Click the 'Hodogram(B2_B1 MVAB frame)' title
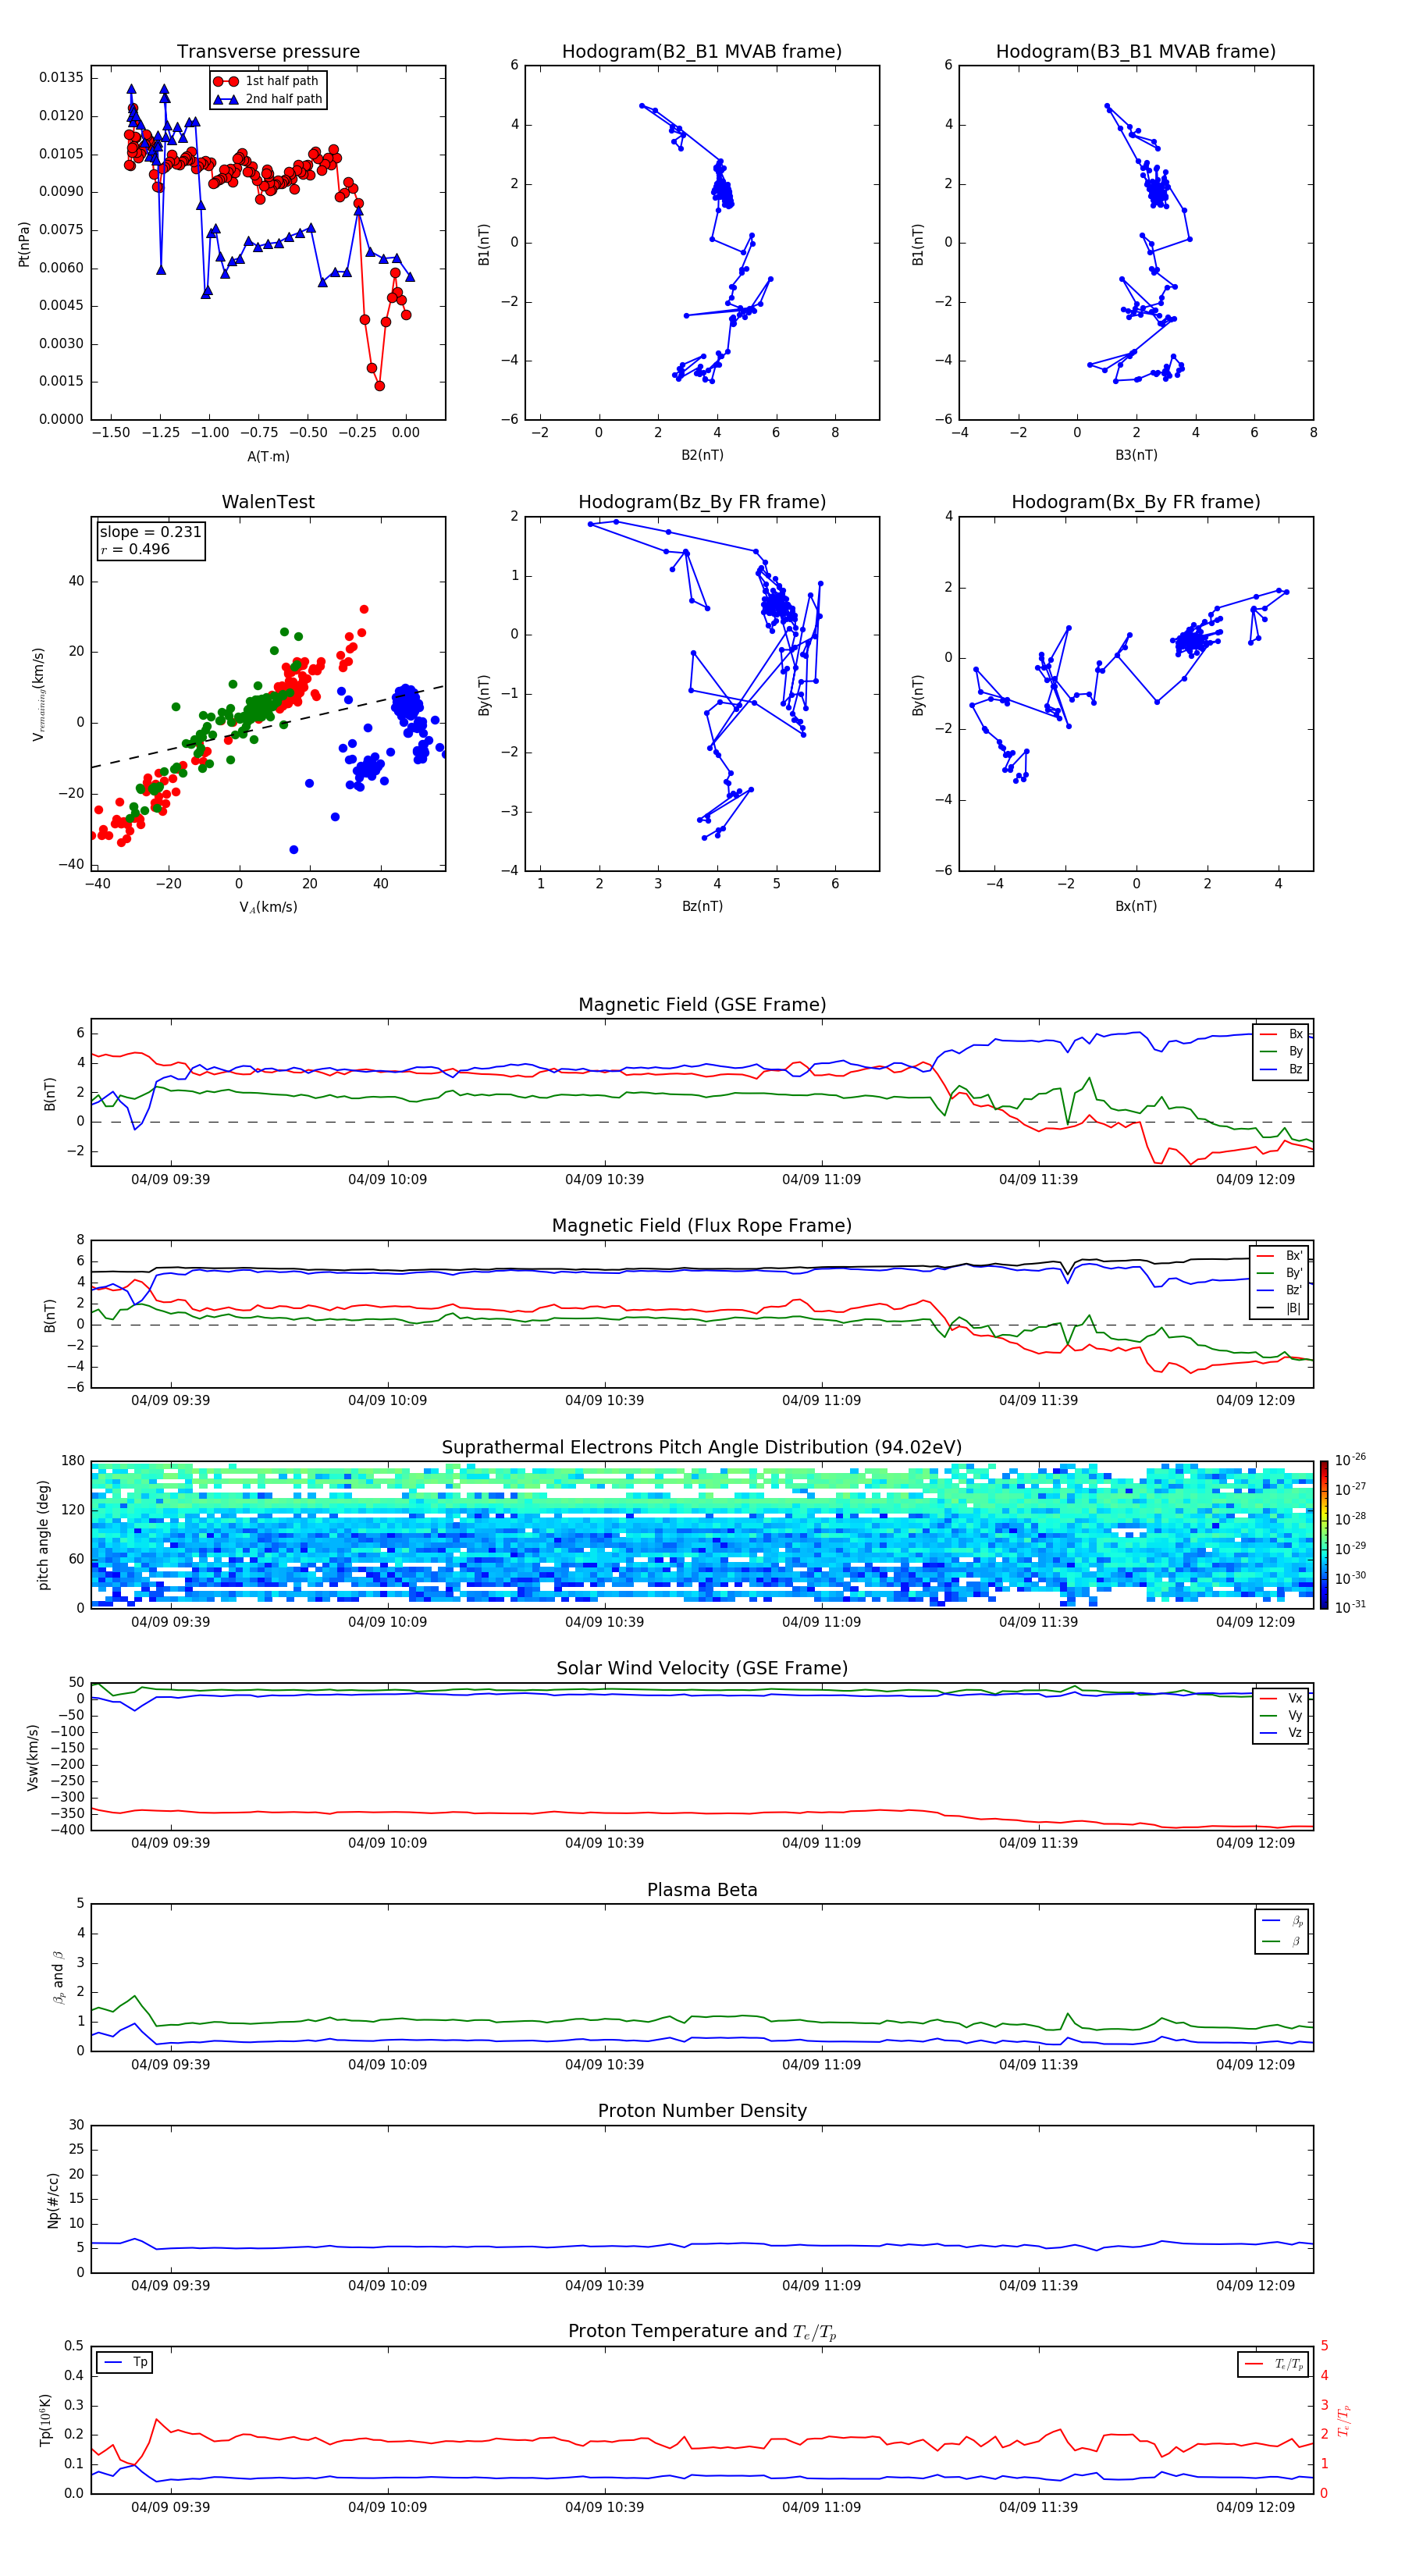The image size is (1405, 2576). pos(702,52)
